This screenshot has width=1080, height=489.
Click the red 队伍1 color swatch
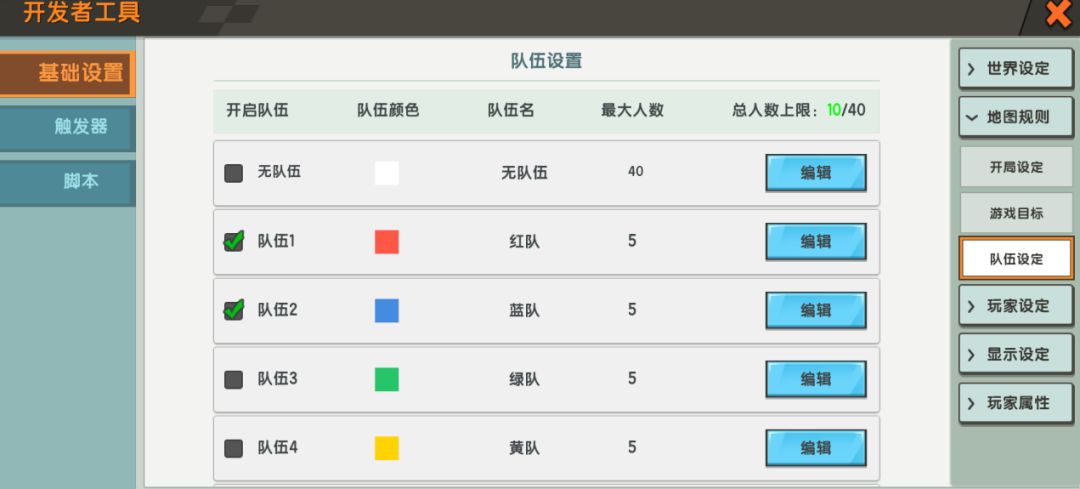[387, 241]
